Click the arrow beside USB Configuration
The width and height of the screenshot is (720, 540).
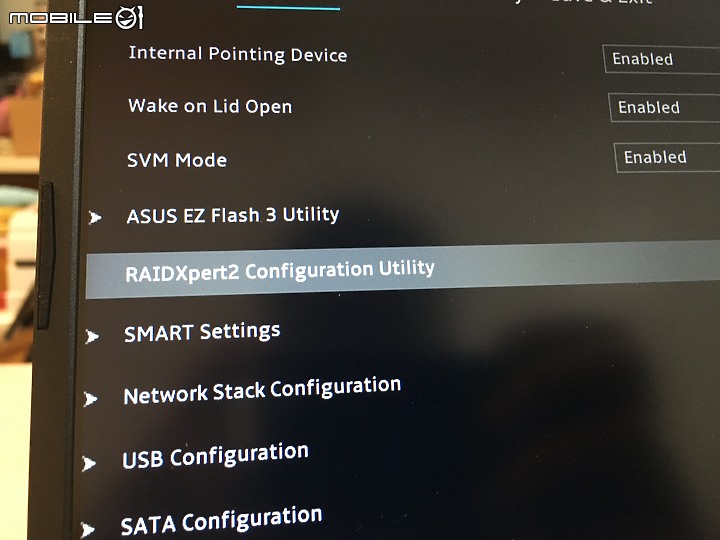point(89,463)
